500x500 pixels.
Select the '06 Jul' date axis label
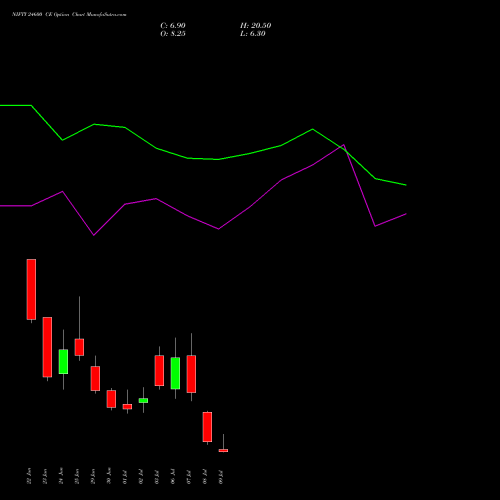pyautogui.click(x=173, y=477)
